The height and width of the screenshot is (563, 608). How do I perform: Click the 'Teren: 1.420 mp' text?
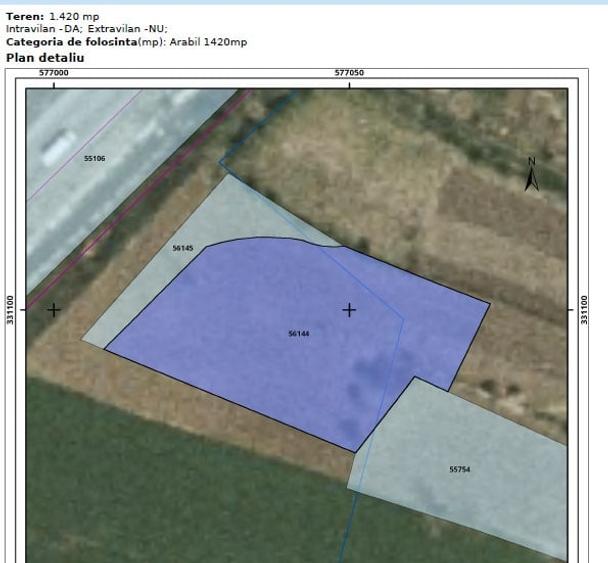pyautogui.click(x=53, y=17)
